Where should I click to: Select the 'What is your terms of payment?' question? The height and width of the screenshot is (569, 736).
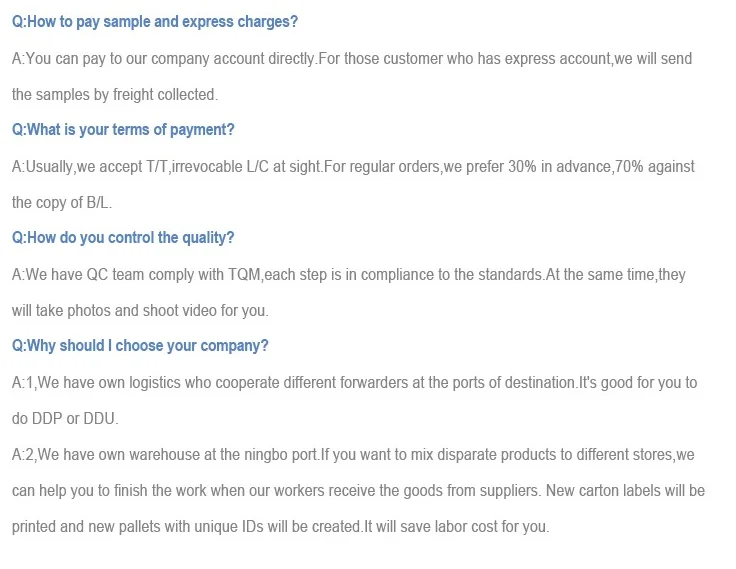tap(123, 130)
